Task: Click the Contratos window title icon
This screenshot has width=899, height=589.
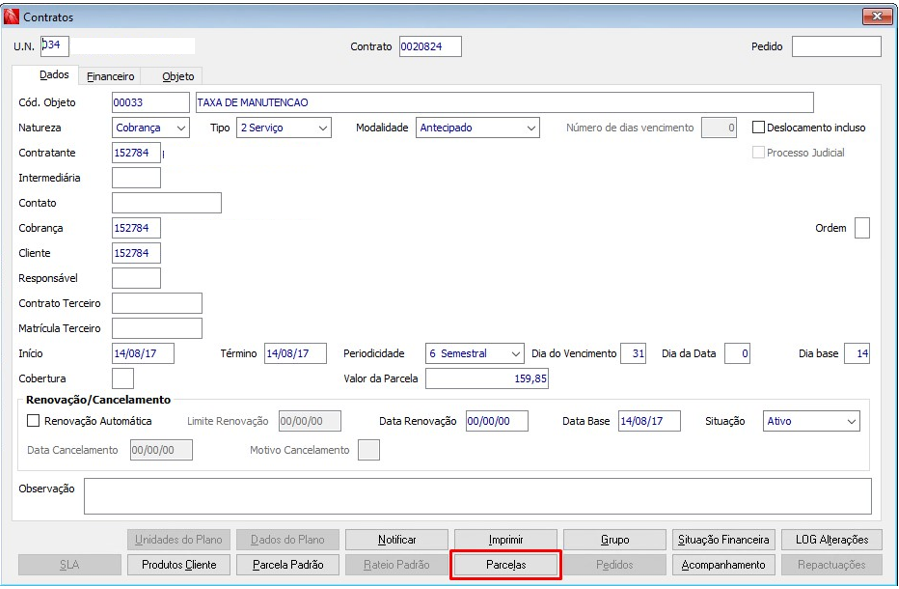Action: (11, 17)
